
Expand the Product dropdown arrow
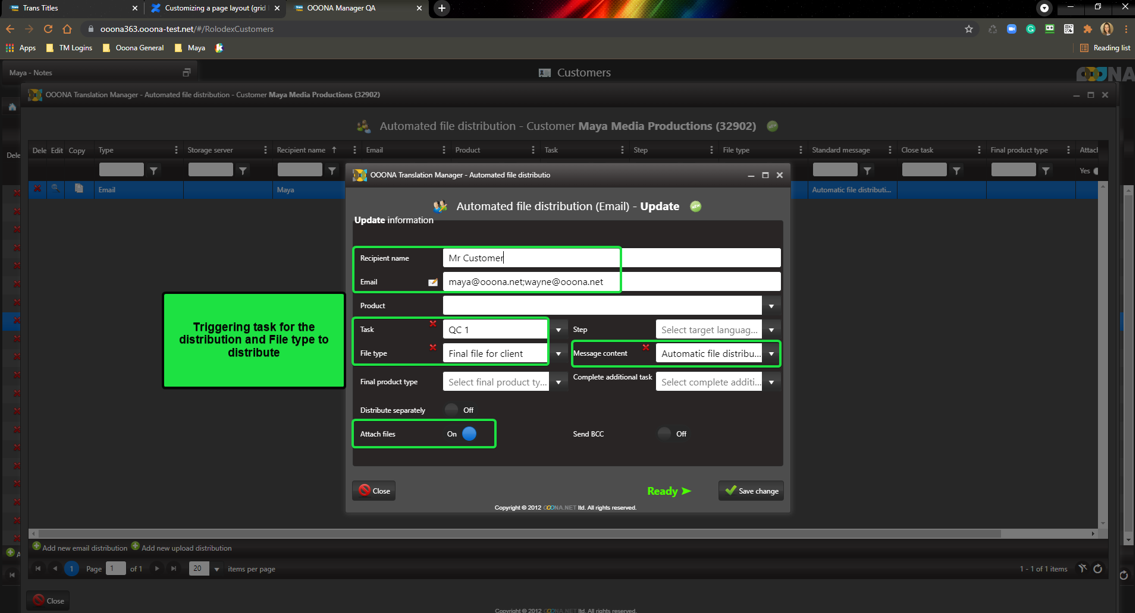tap(771, 306)
